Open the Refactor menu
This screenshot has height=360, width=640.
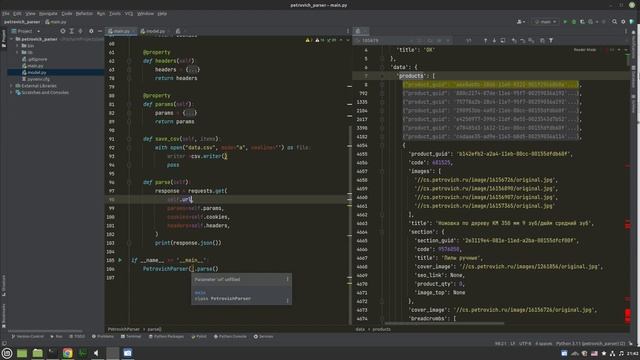pyautogui.click(x=84, y=13)
